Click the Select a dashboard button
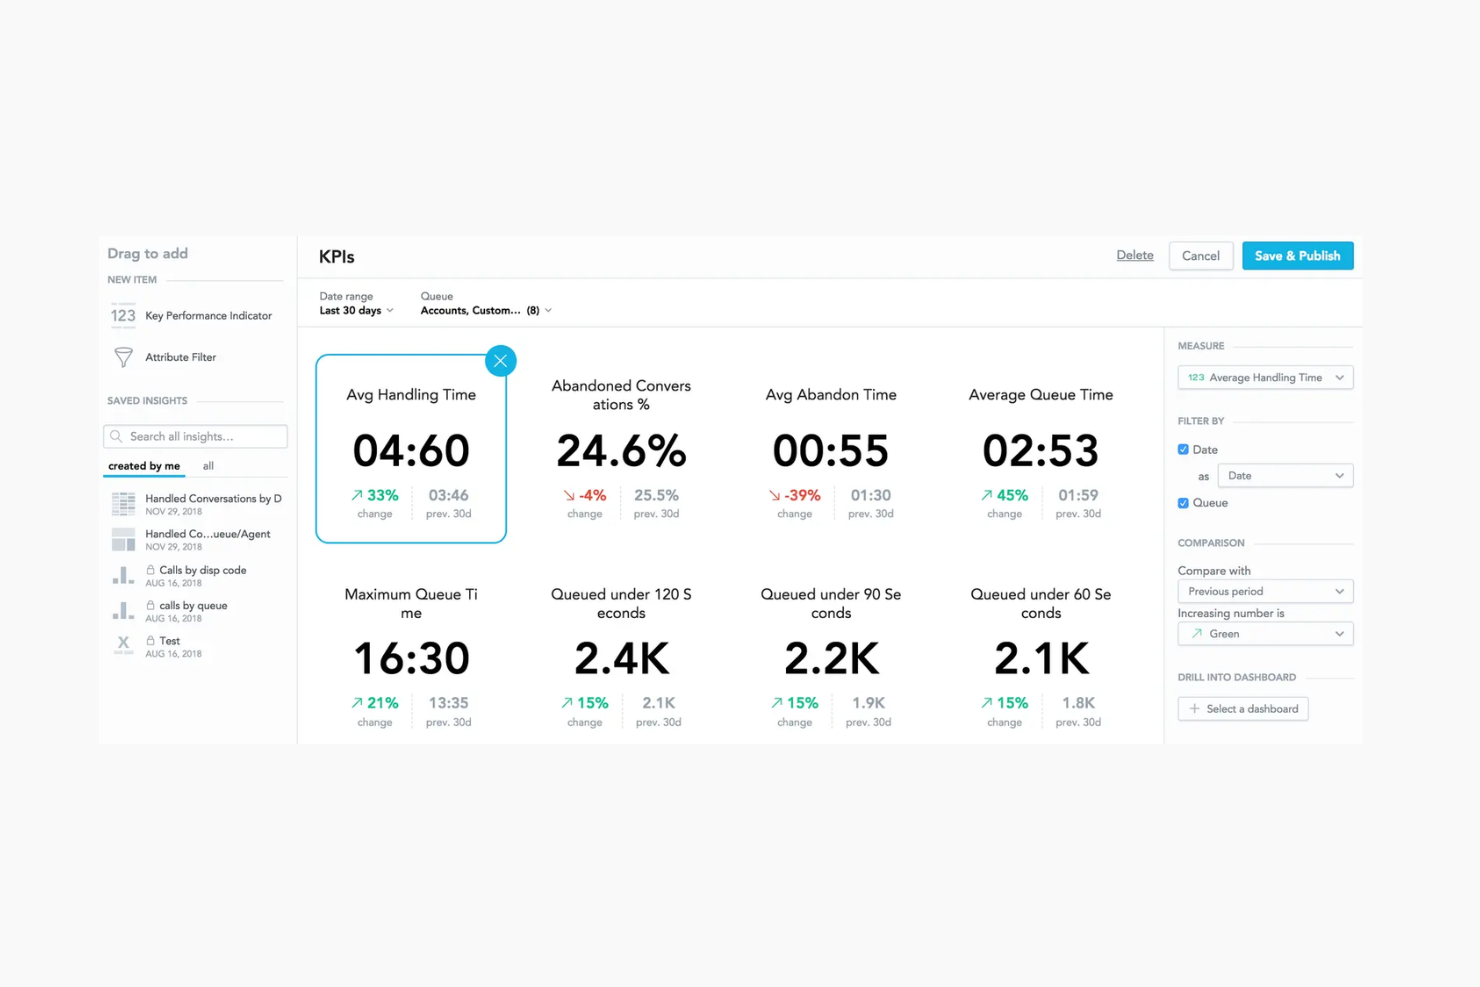 tap(1243, 709)
